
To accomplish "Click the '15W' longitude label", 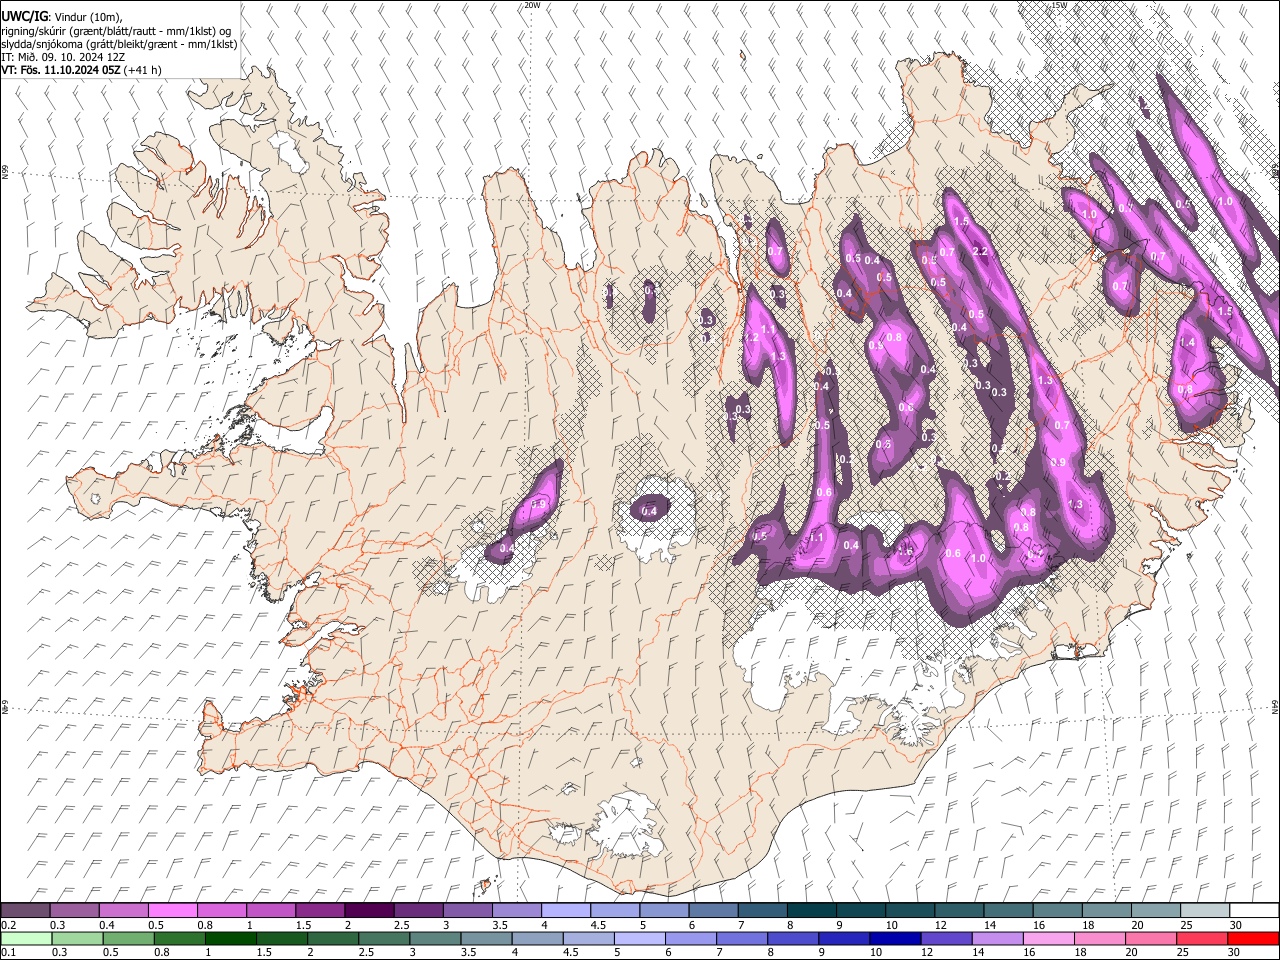I will (1059, 5).
